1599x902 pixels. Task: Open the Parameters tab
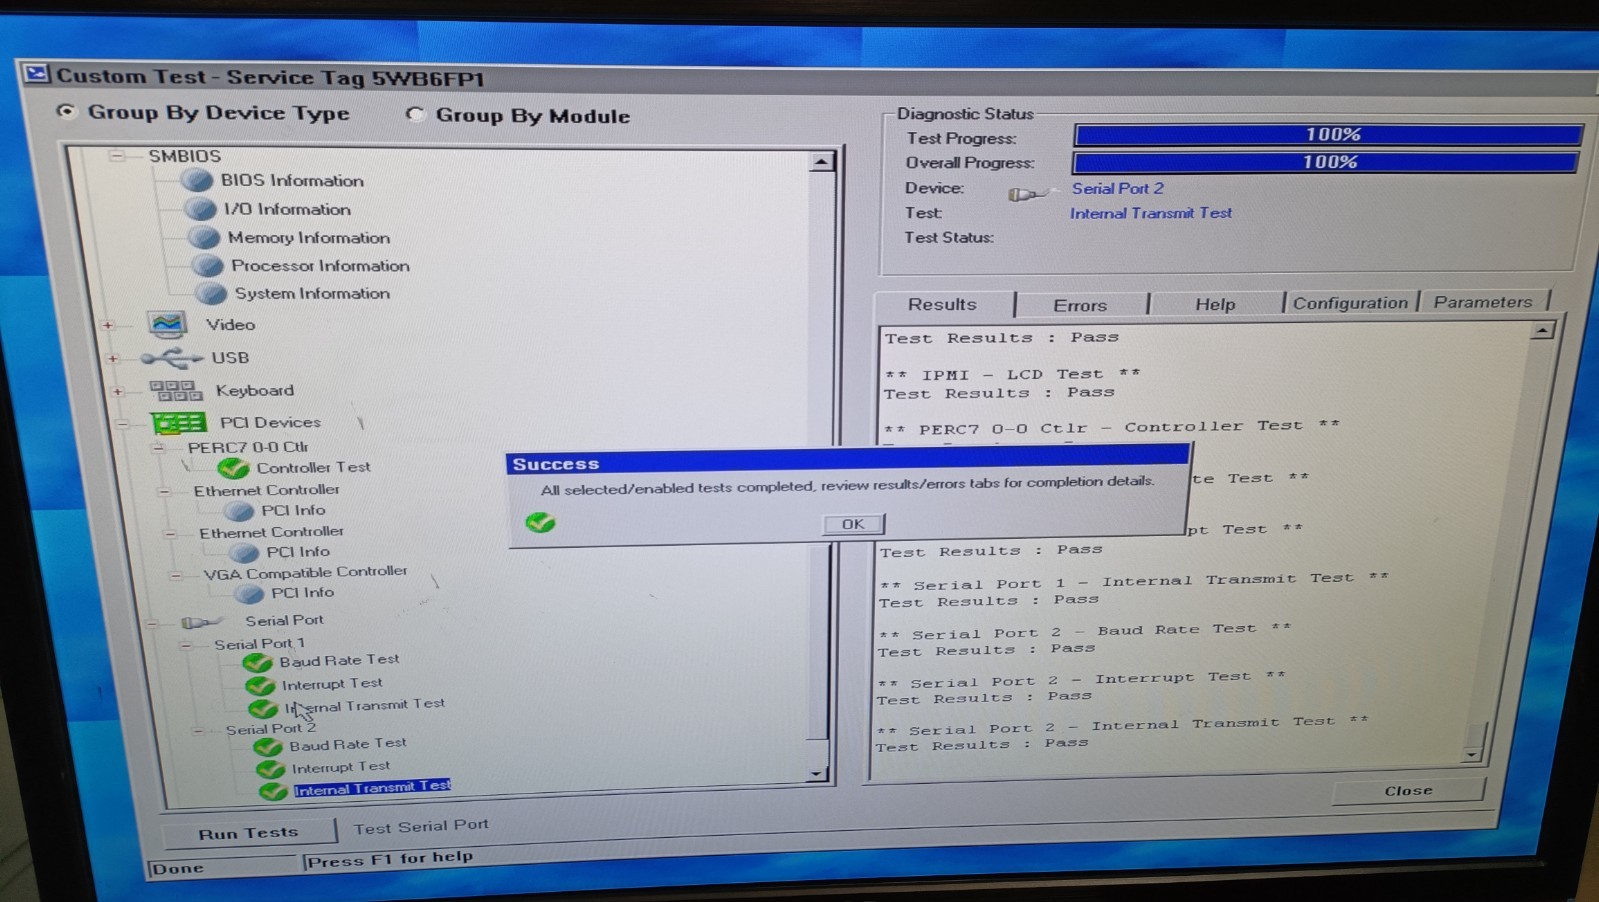point(1483,301)
